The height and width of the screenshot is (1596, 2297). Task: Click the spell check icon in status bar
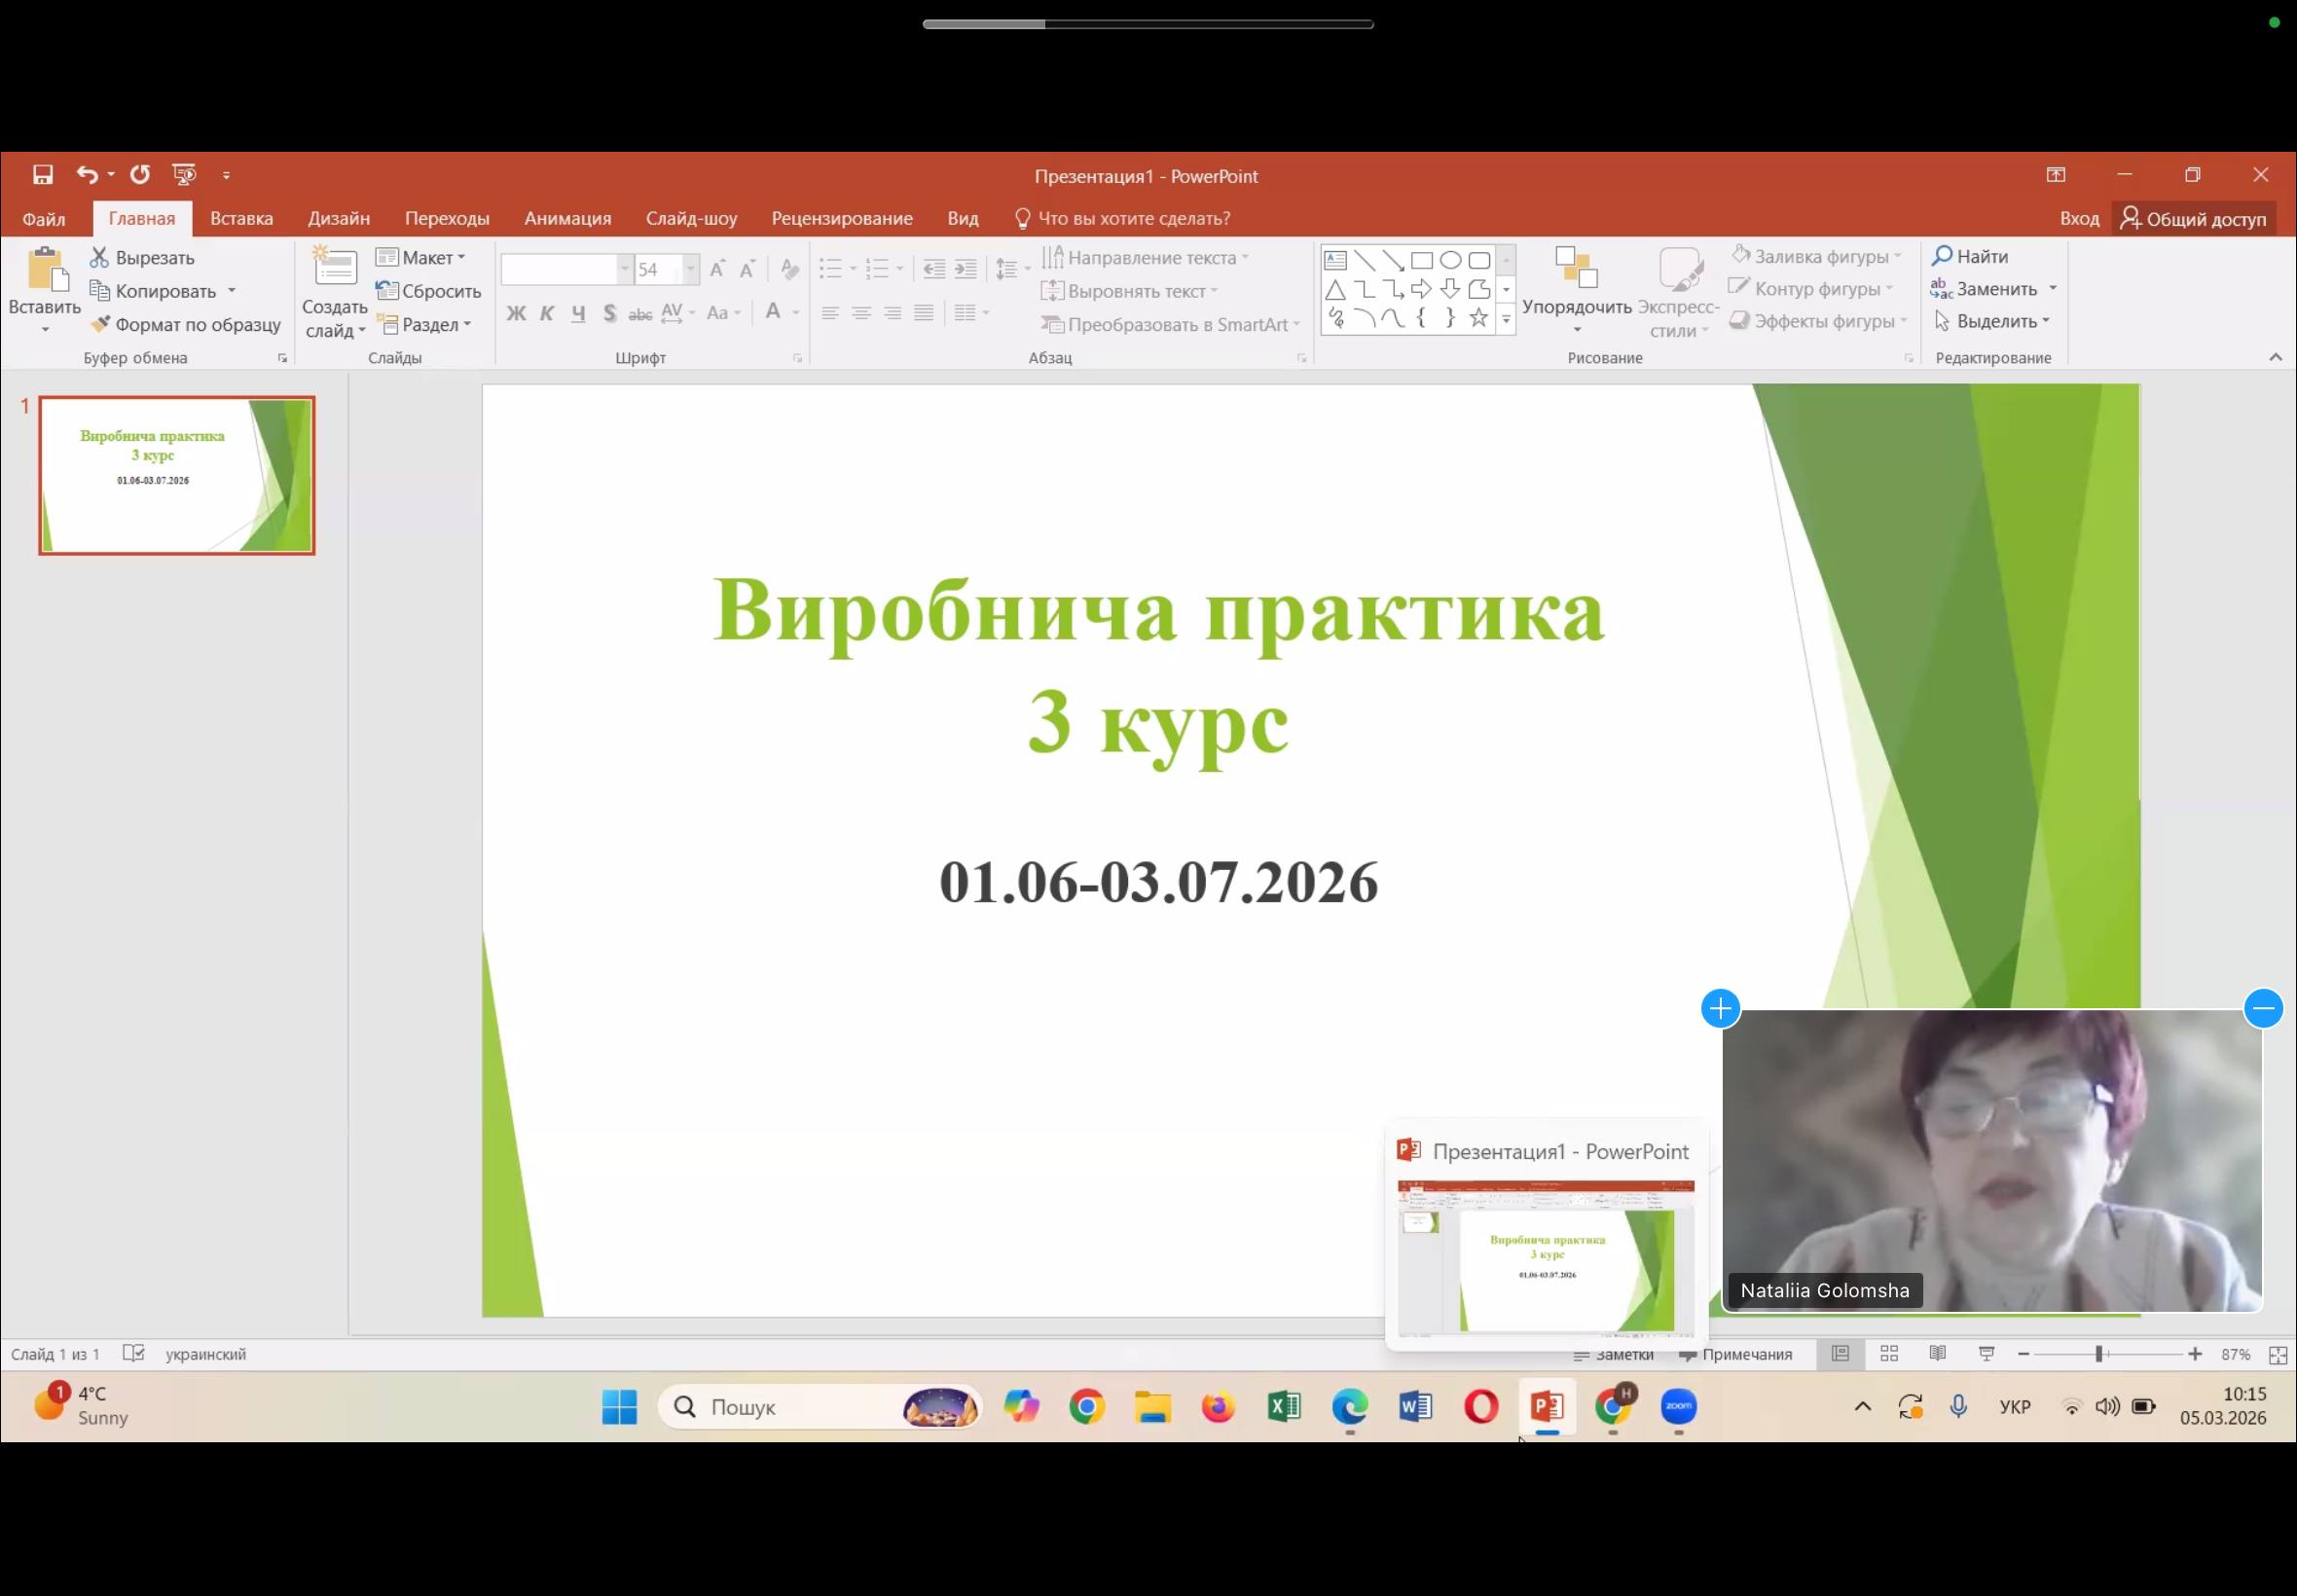[x=133, y=1354]
